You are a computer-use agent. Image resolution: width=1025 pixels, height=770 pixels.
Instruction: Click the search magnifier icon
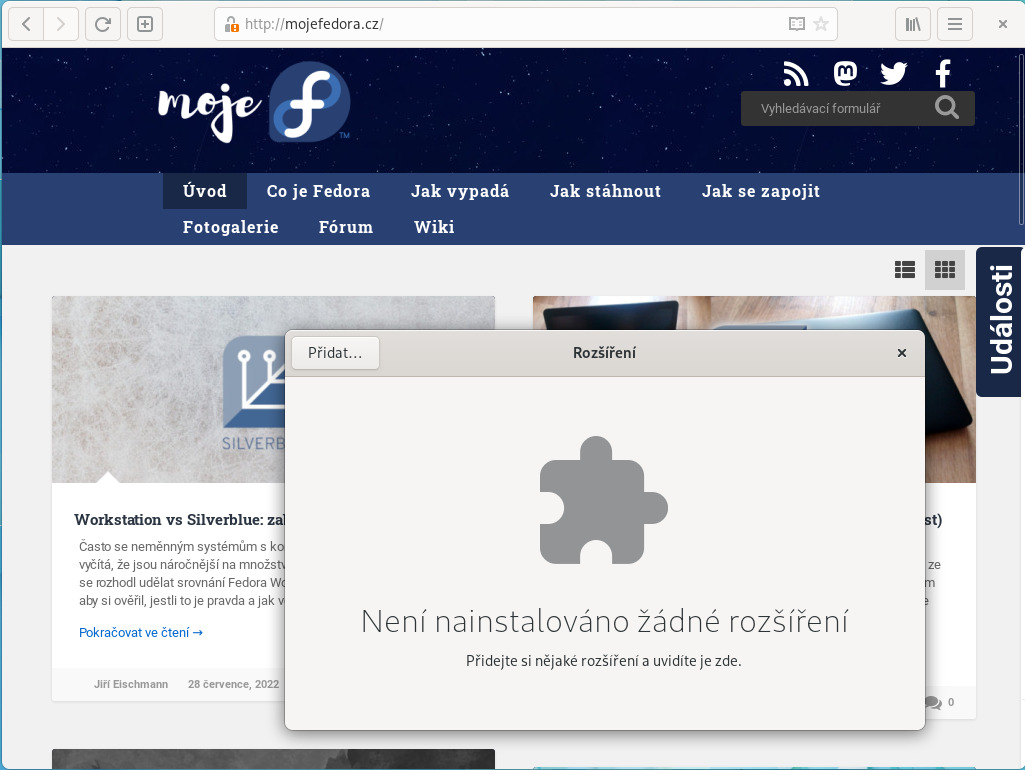[947, 108]
